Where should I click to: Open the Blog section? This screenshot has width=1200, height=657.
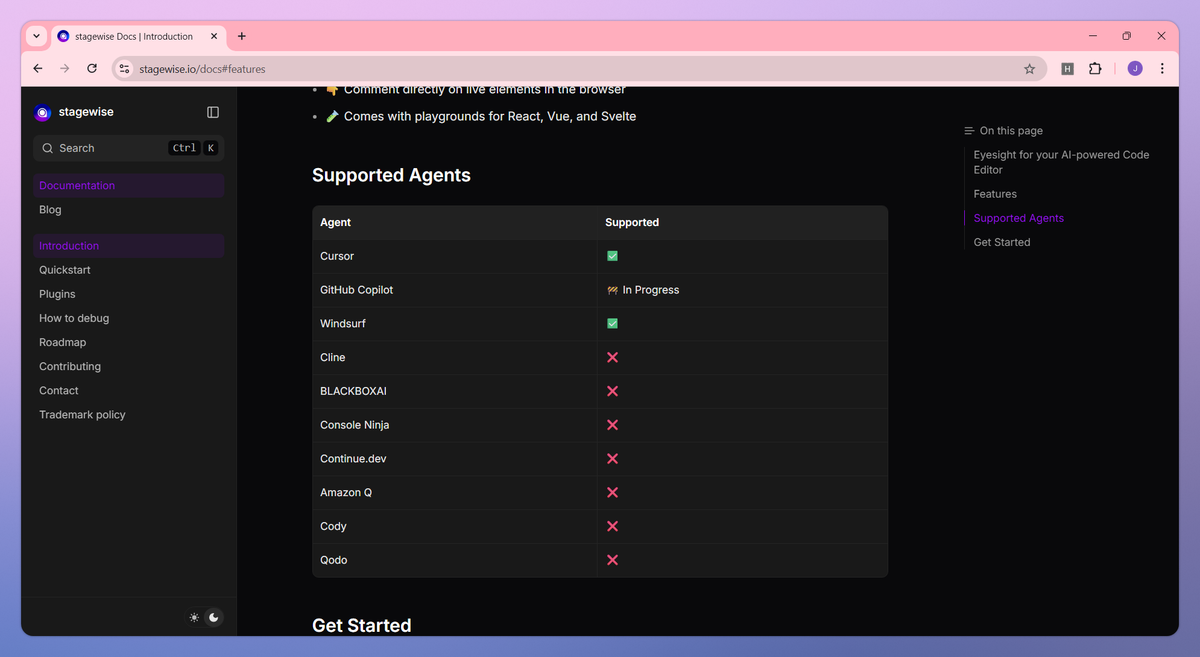point(128,210)
